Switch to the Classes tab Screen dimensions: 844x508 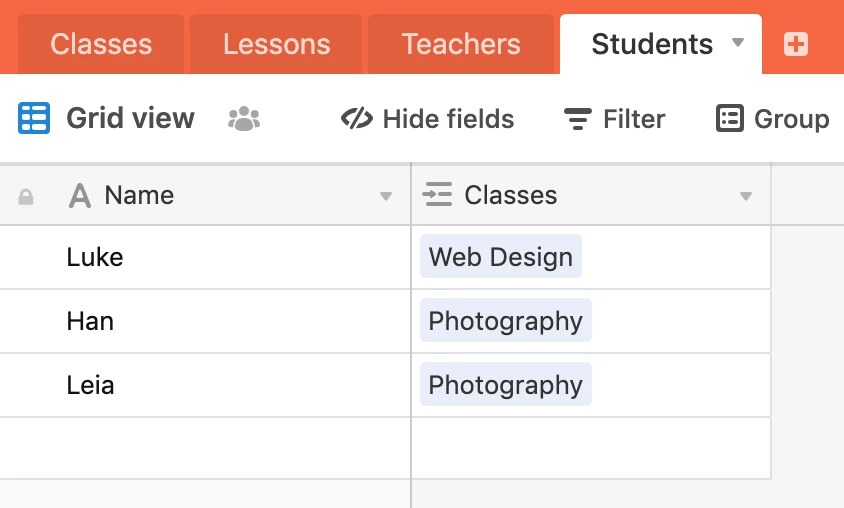click(101, 44)
